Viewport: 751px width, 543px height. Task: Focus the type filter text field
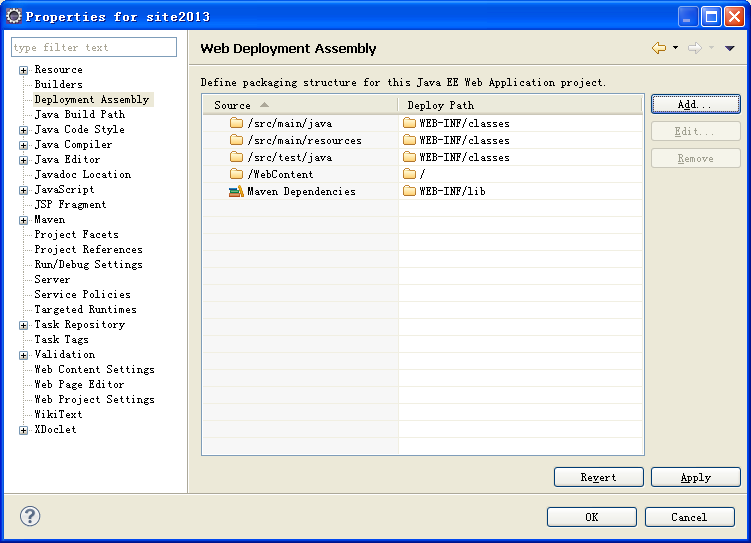coord(94,47)
